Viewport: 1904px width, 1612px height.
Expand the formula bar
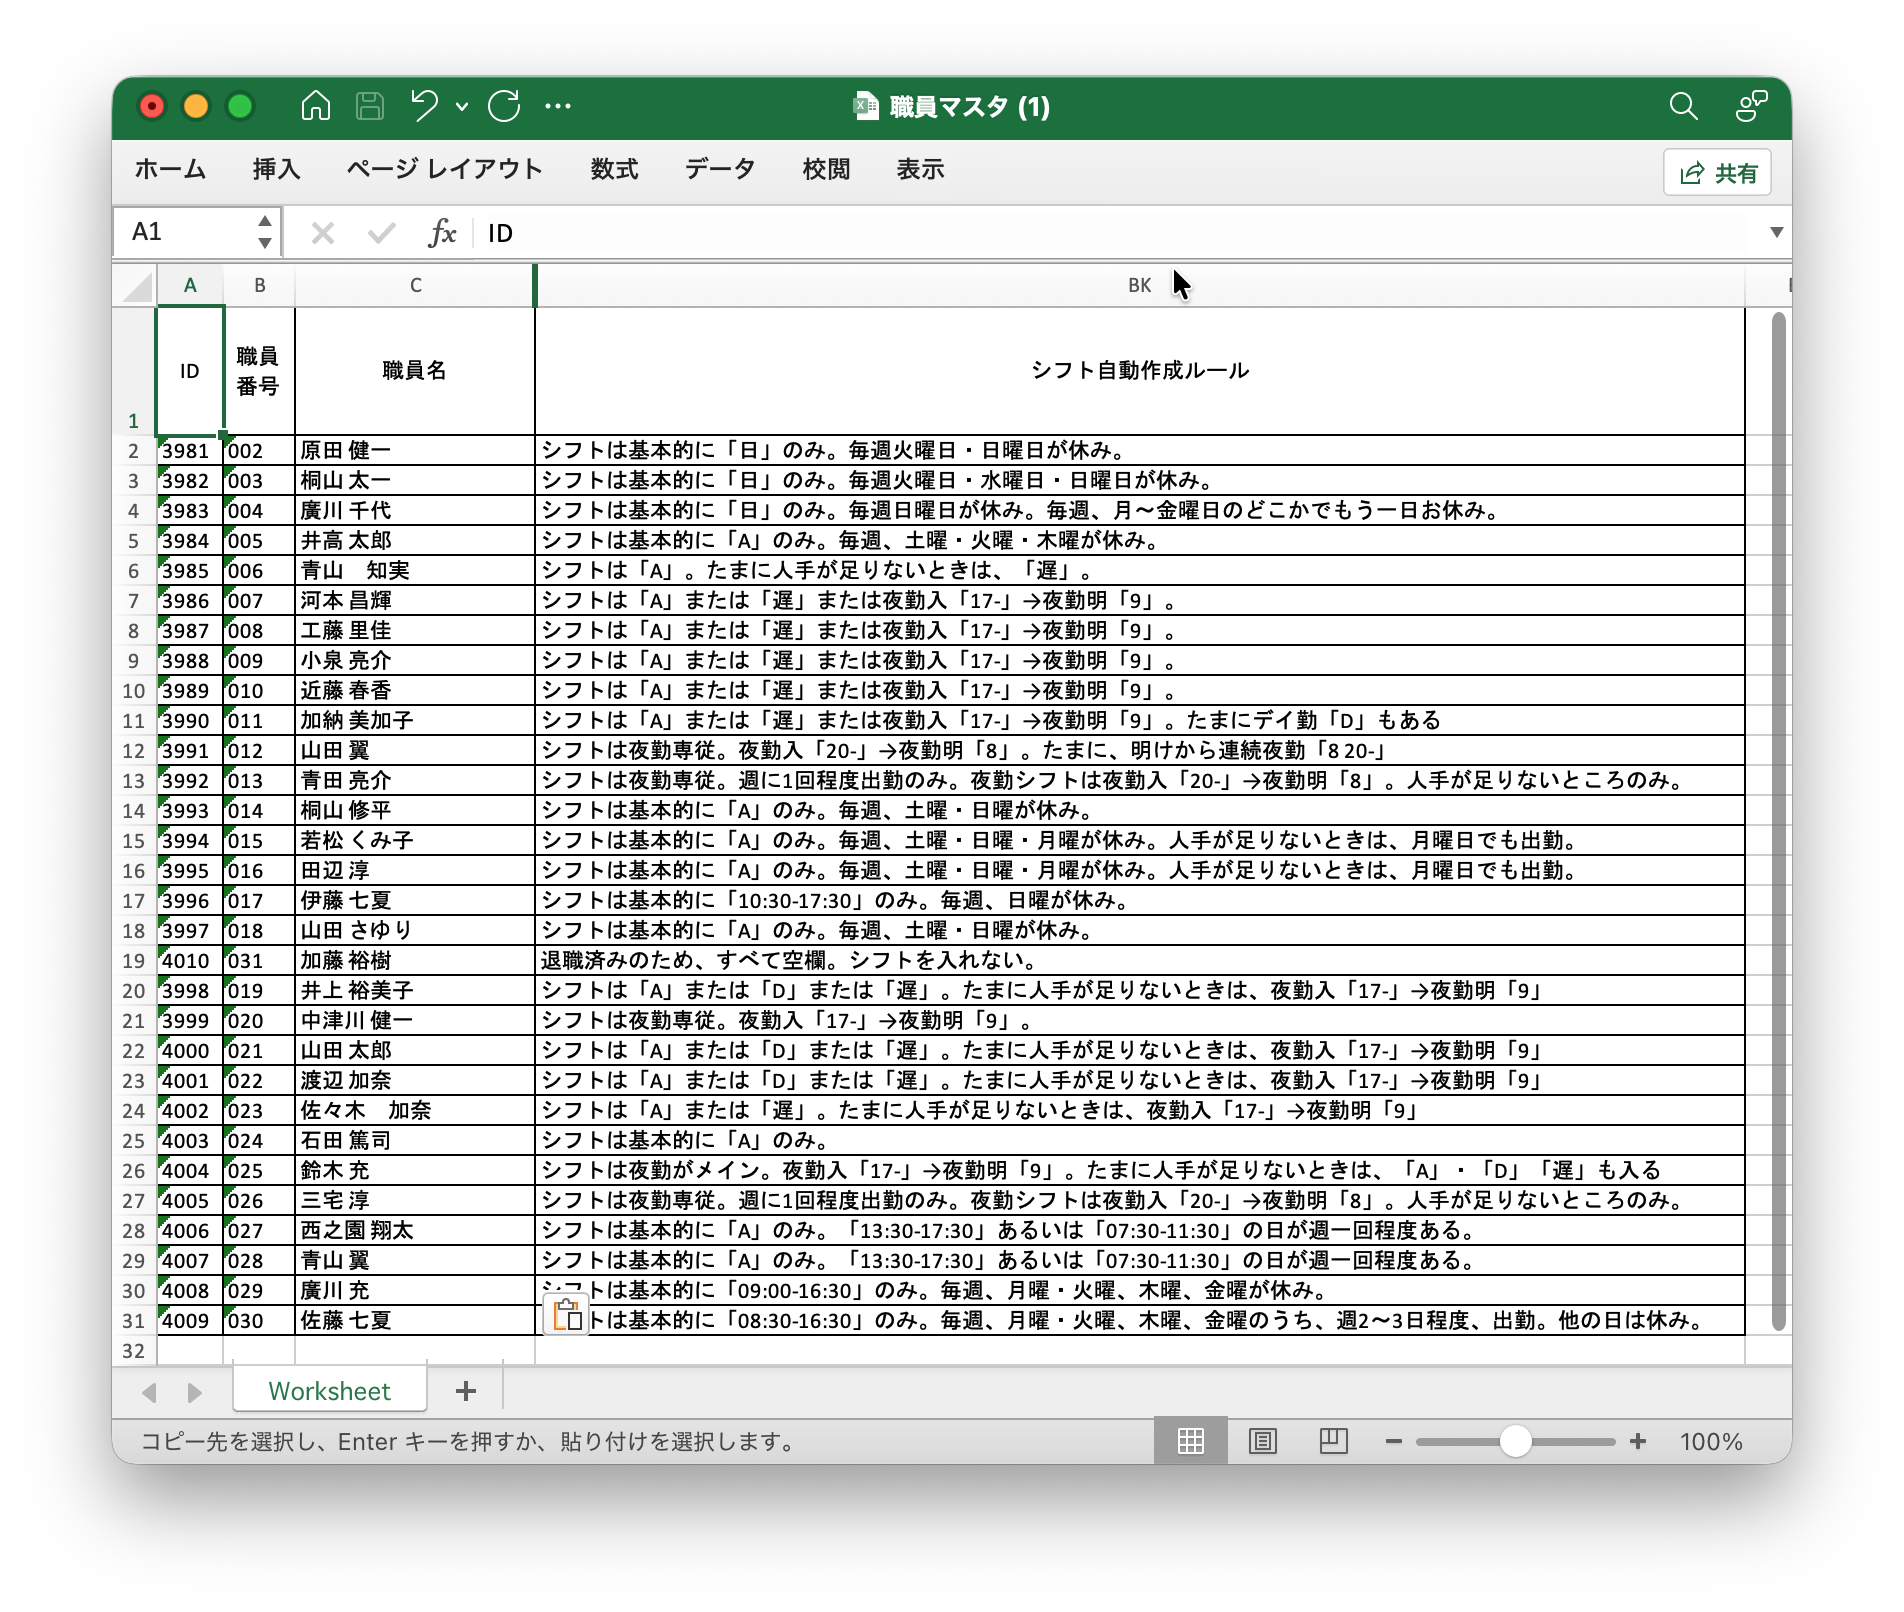click(x=1776, y=232)
